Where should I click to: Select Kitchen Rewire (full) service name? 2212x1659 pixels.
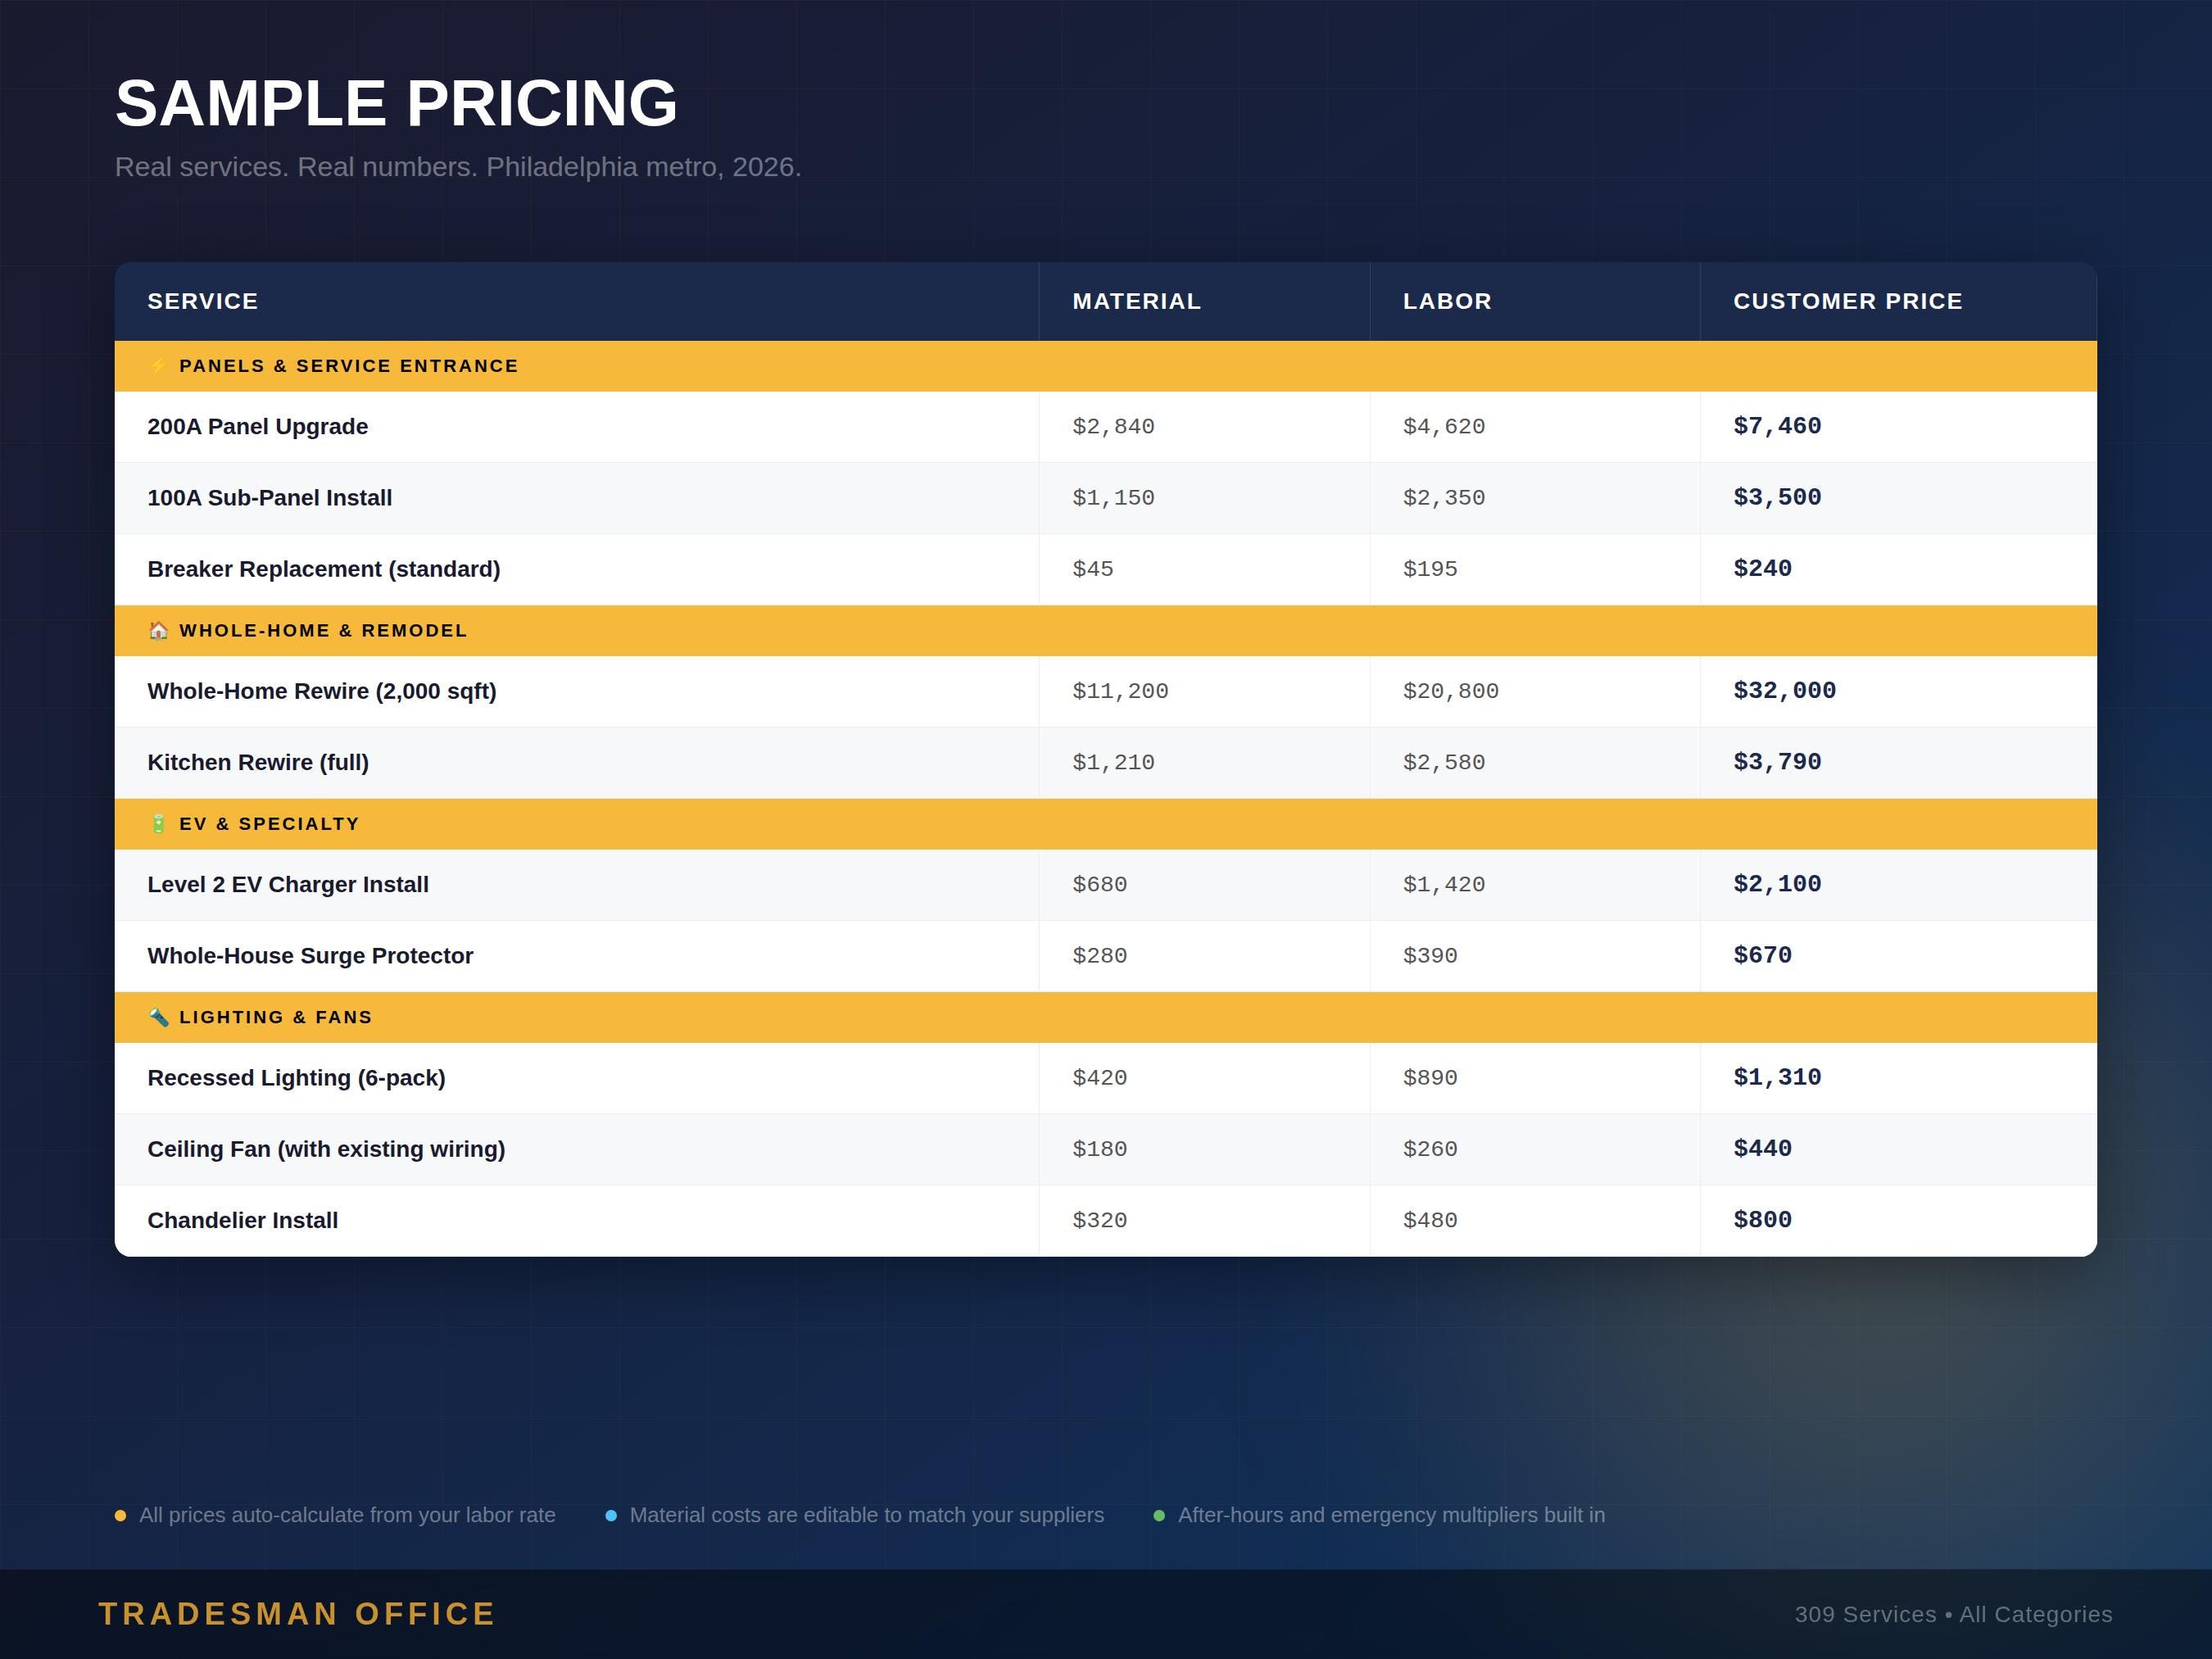click(x=258, y=762)
